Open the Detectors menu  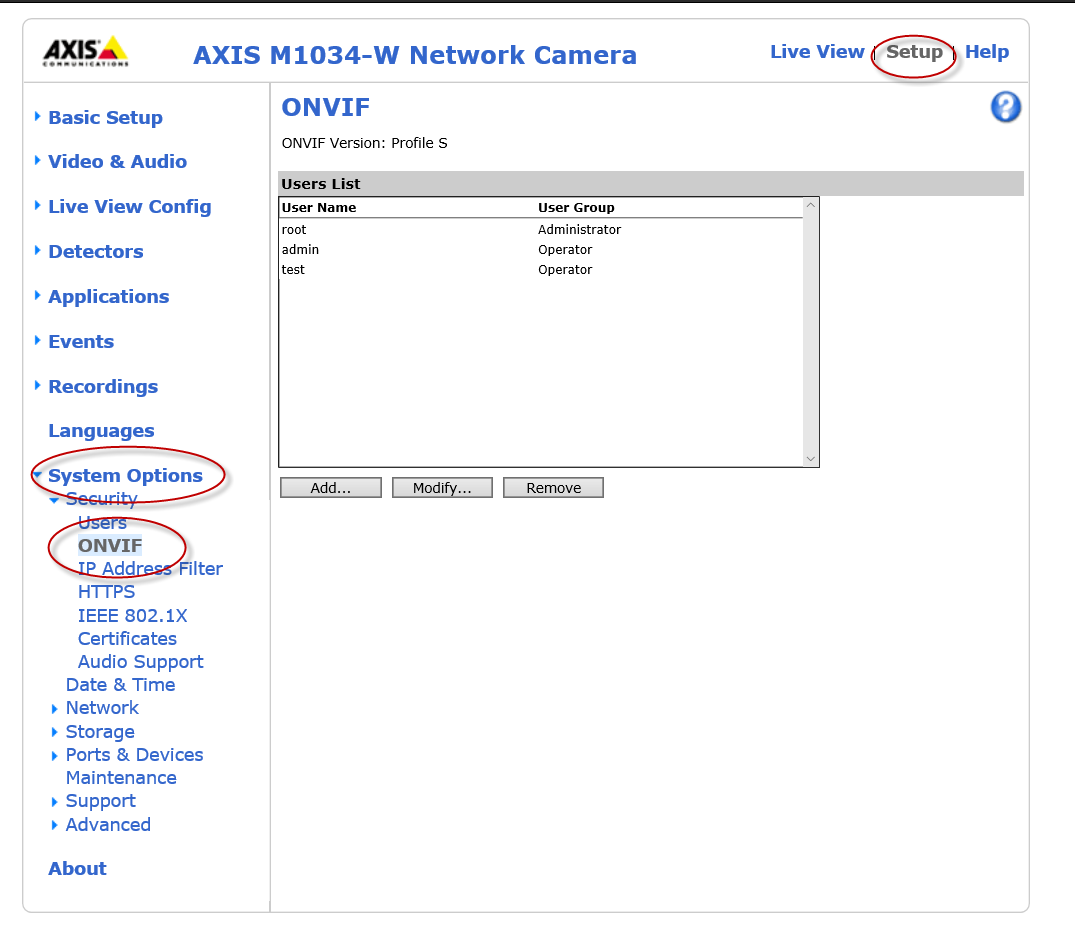pos(96,251)
